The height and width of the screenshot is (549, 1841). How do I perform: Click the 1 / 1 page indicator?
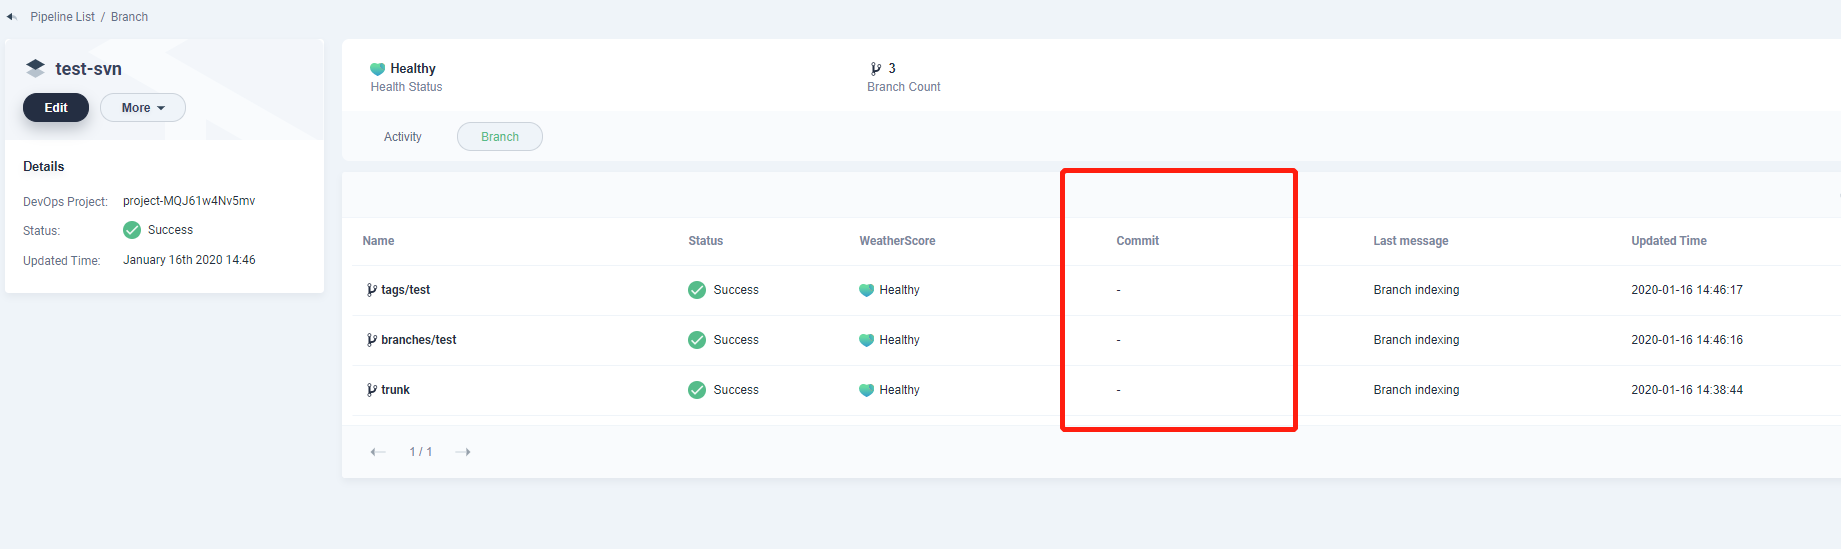pos(421,452)
